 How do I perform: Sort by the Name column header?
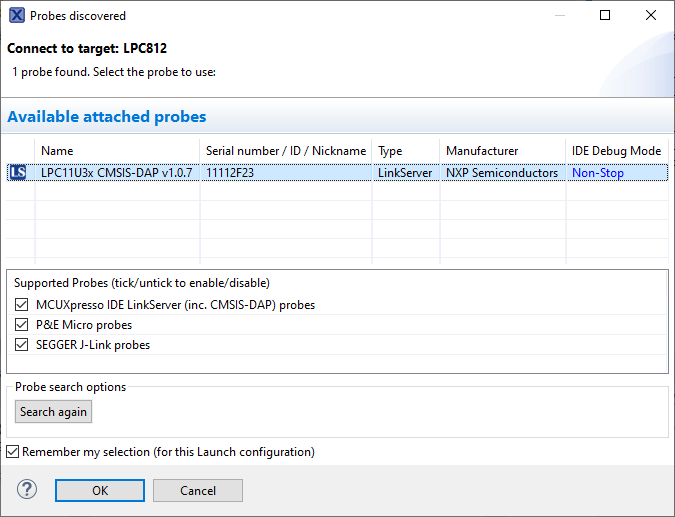coord(58,151)
